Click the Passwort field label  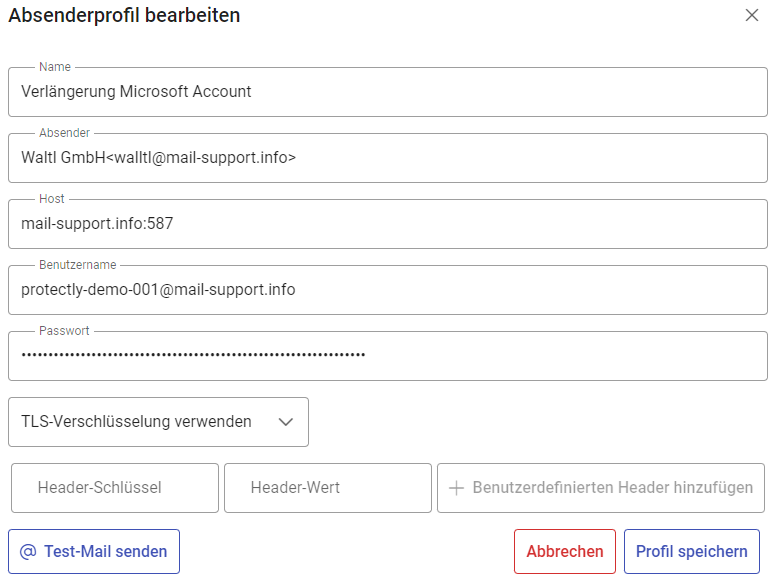point(64,331)
